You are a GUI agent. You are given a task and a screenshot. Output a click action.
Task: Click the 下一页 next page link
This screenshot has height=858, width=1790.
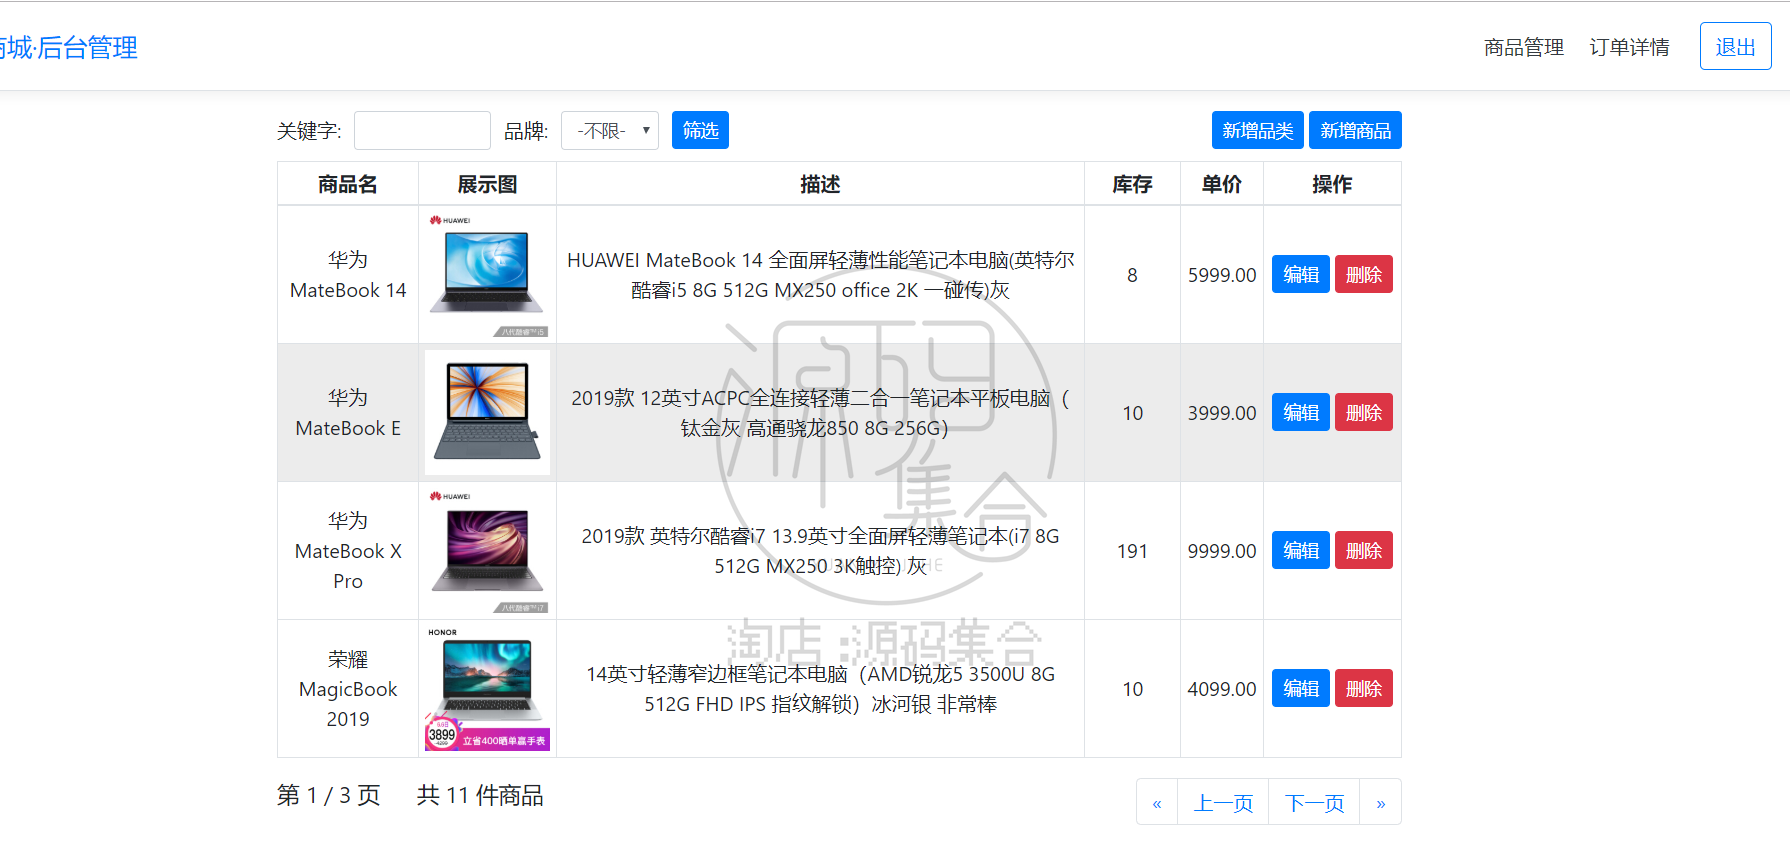coord(1314,802)
